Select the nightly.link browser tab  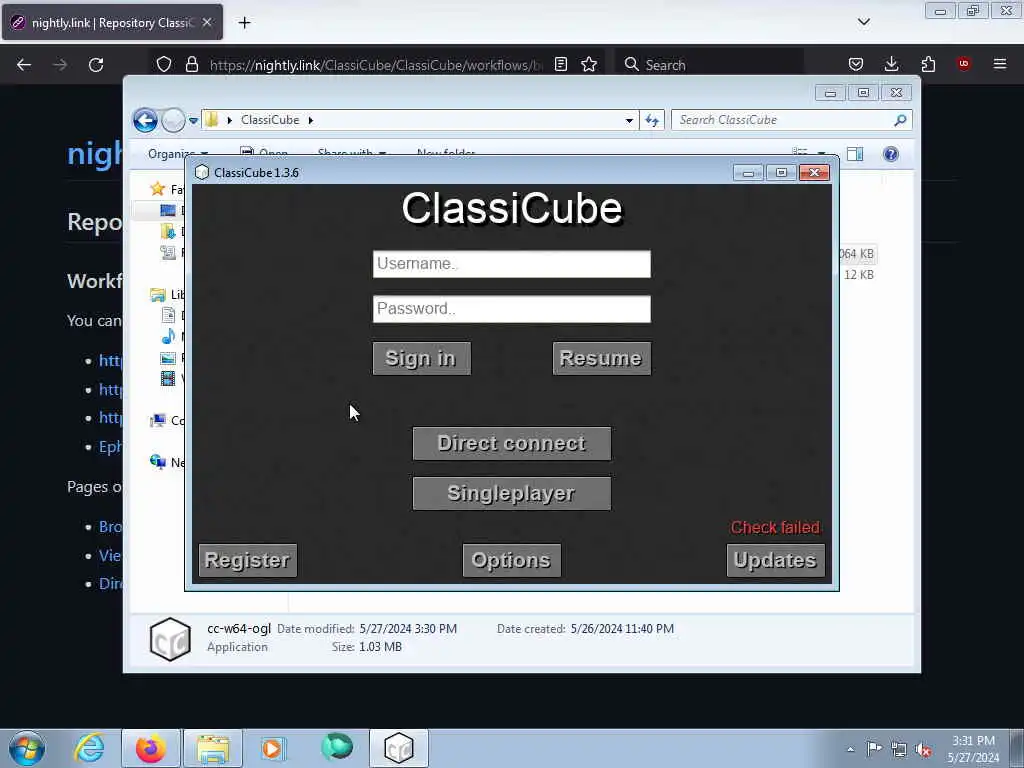coord(112,23)
